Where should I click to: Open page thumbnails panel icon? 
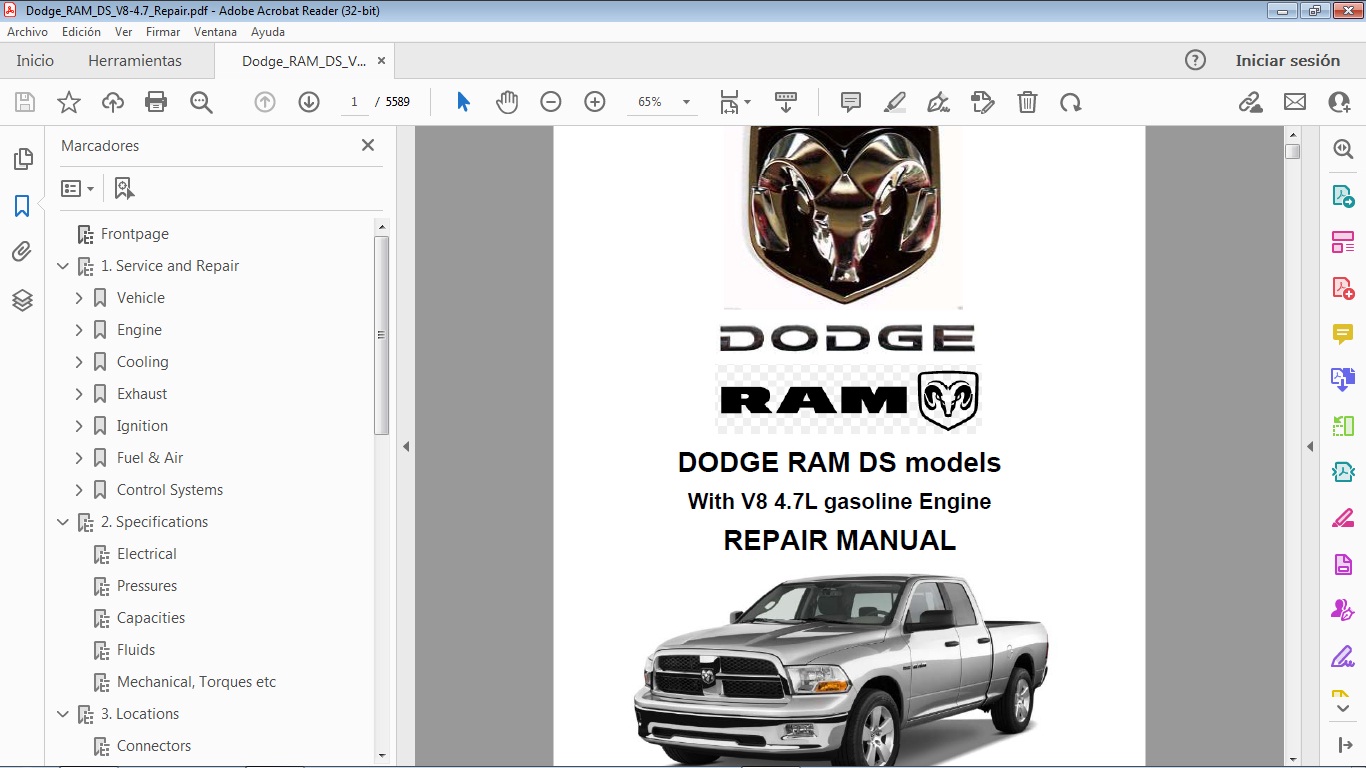point(22,159)
